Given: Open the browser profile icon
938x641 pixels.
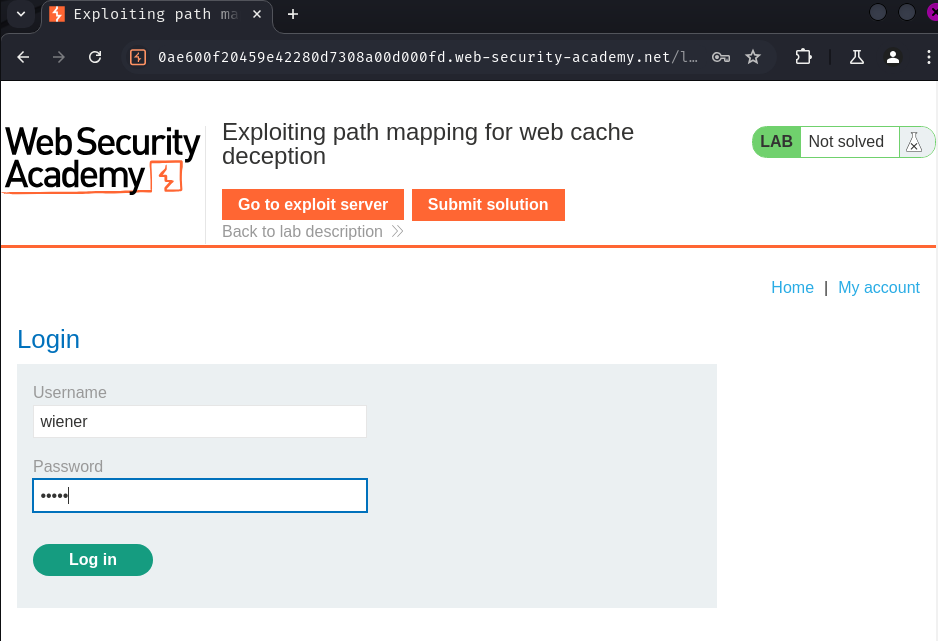Looking at the screenshot, I should (893, 57).
